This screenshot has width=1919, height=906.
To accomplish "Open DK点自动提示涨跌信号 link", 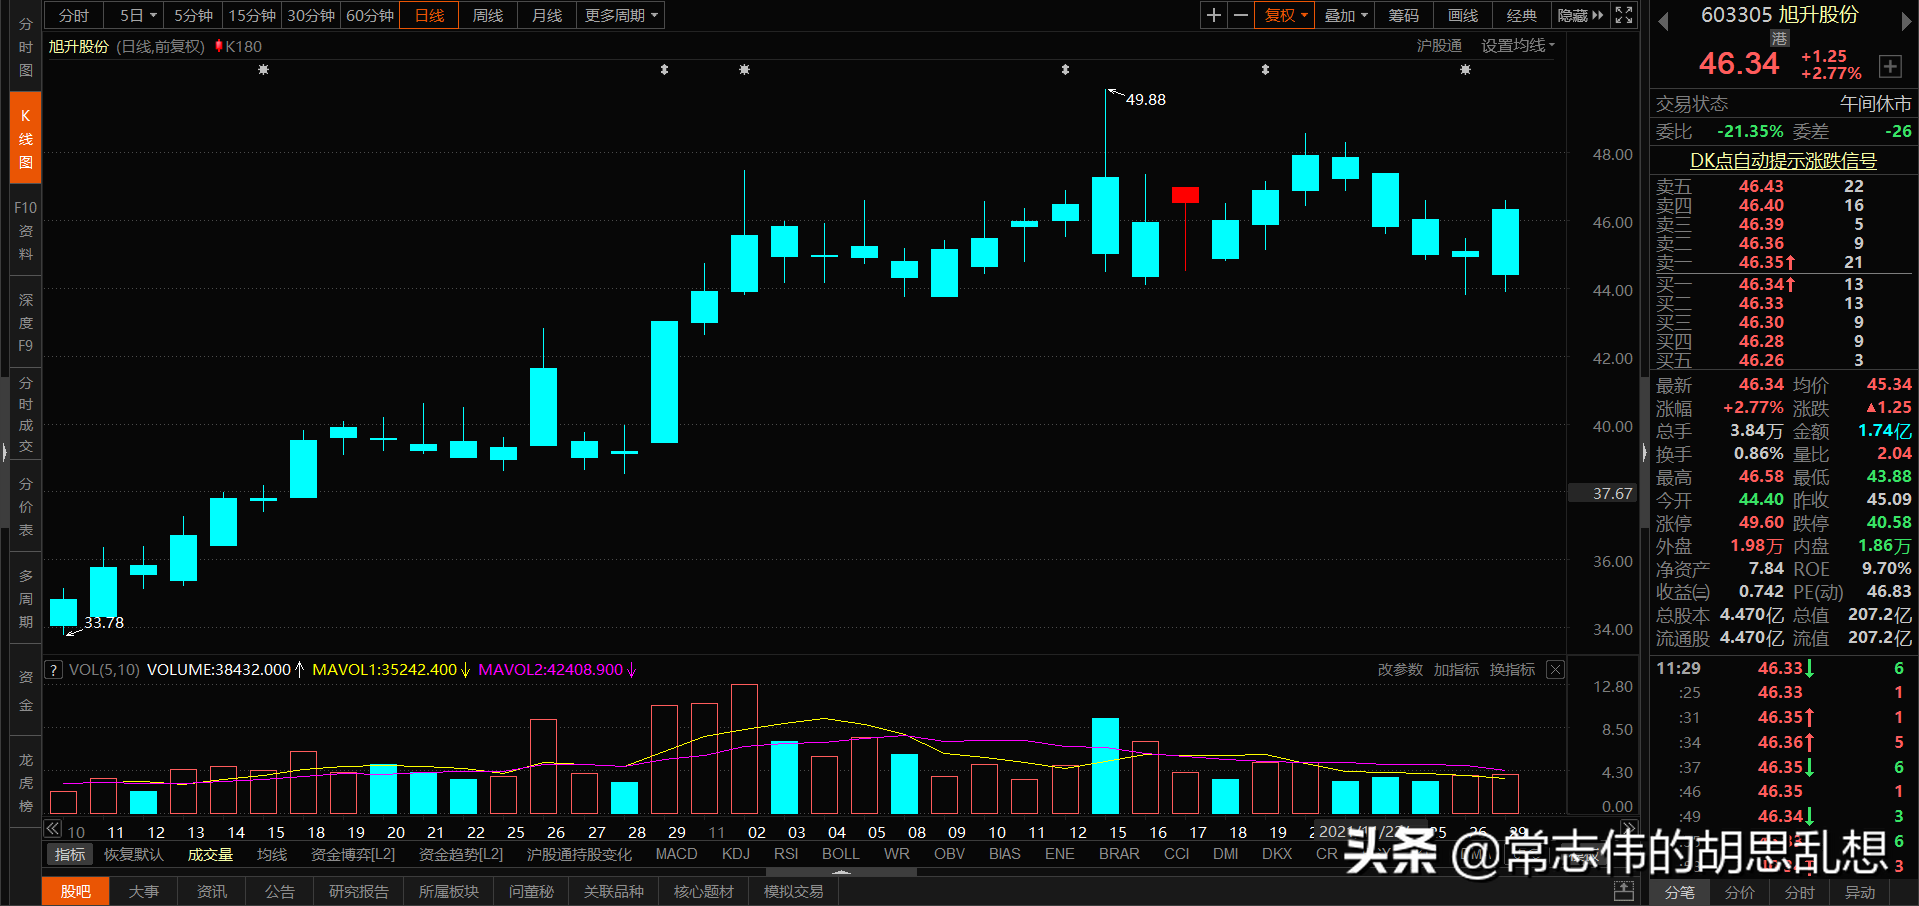I will coord(1782,160).
